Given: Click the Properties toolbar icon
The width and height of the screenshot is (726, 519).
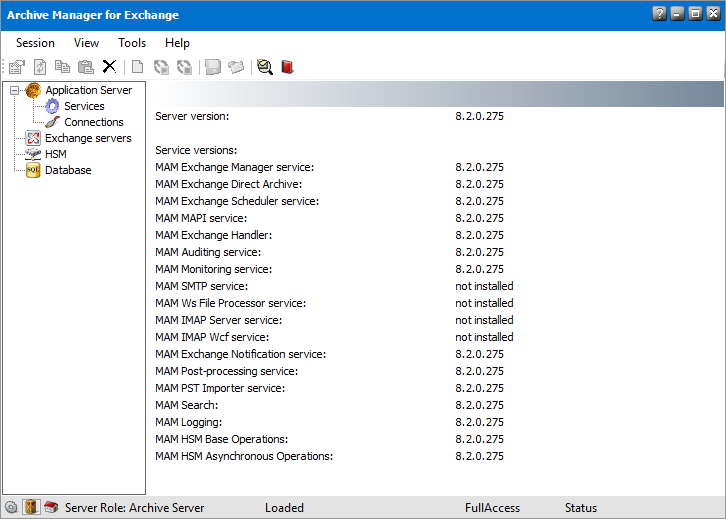Looking at the screenshot, I should (16, 67).
